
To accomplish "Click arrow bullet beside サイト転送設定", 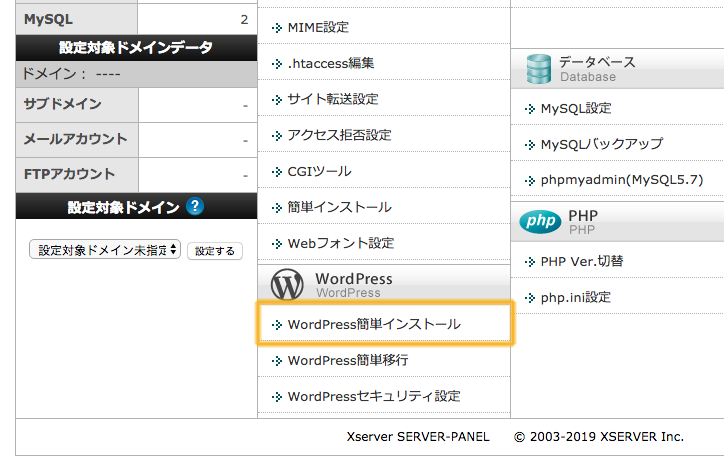I will [x=277, y=100].
